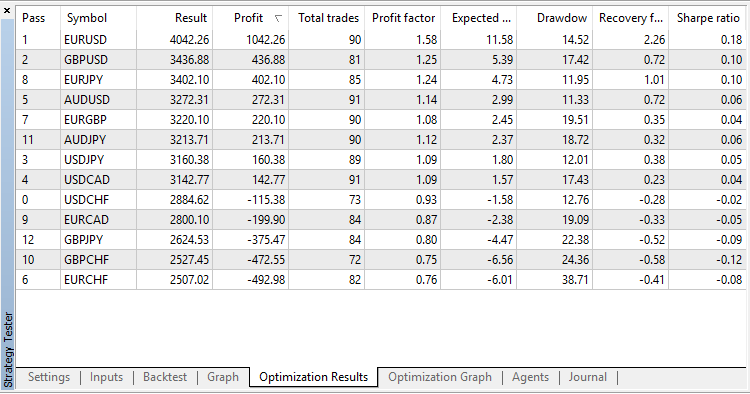Click profit value -375.47
Viewport: 750px width, 394px height.
[265, 240]
